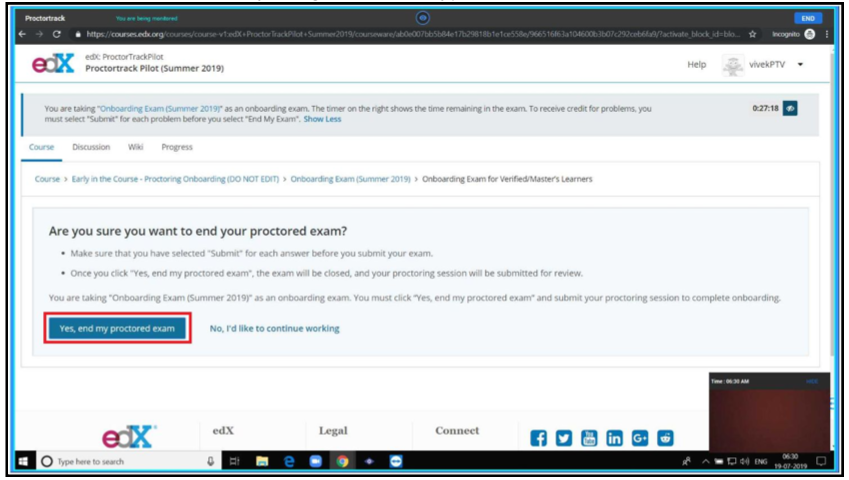
Task: Open Edge browser from taskbar
Action: pyautogui.click(x=289, y=462)
